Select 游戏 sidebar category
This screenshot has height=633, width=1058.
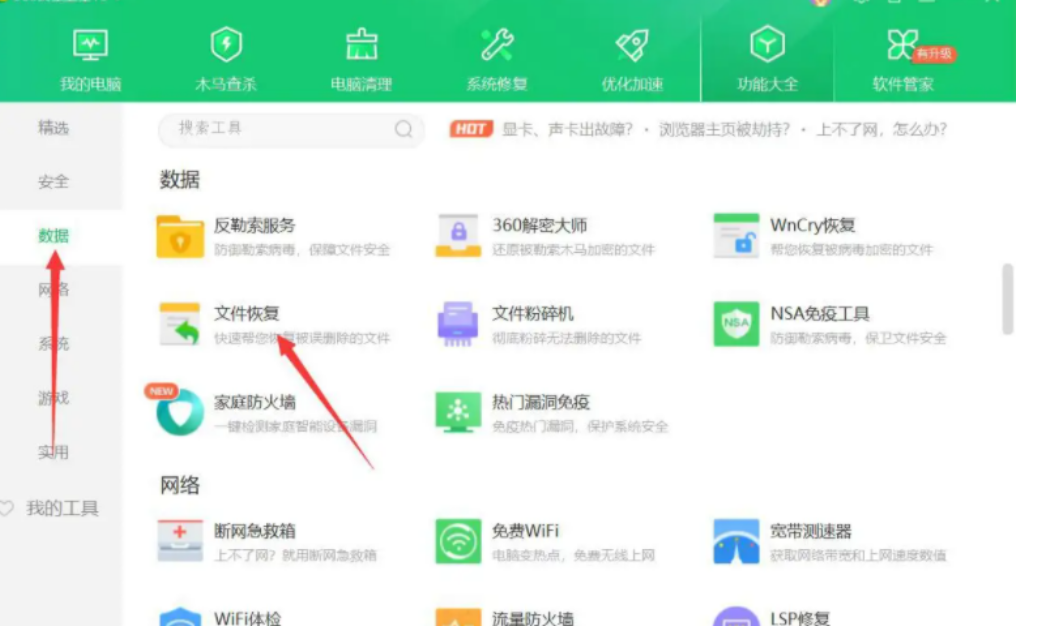53,398
